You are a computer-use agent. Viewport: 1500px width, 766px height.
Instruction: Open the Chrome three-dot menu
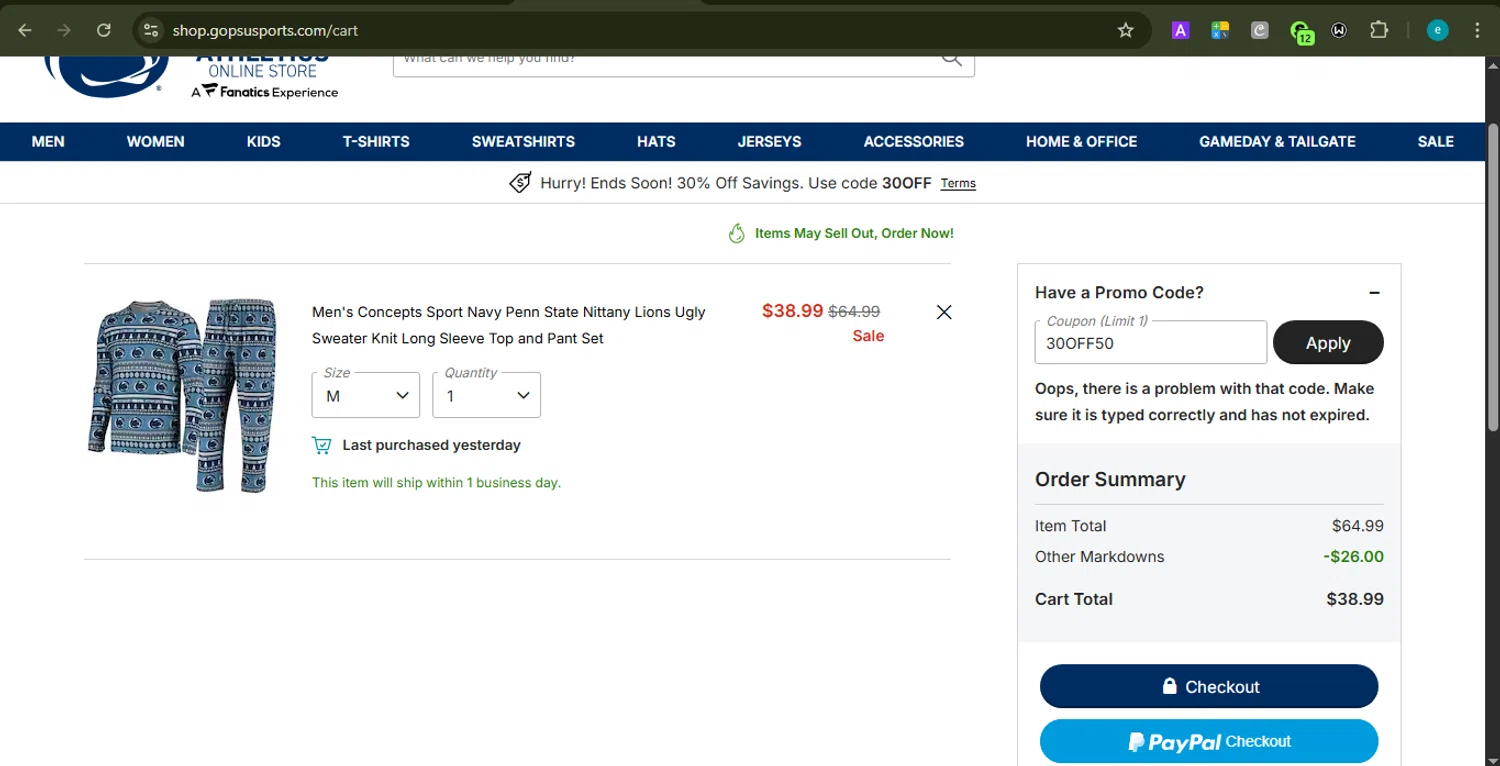1477,30
